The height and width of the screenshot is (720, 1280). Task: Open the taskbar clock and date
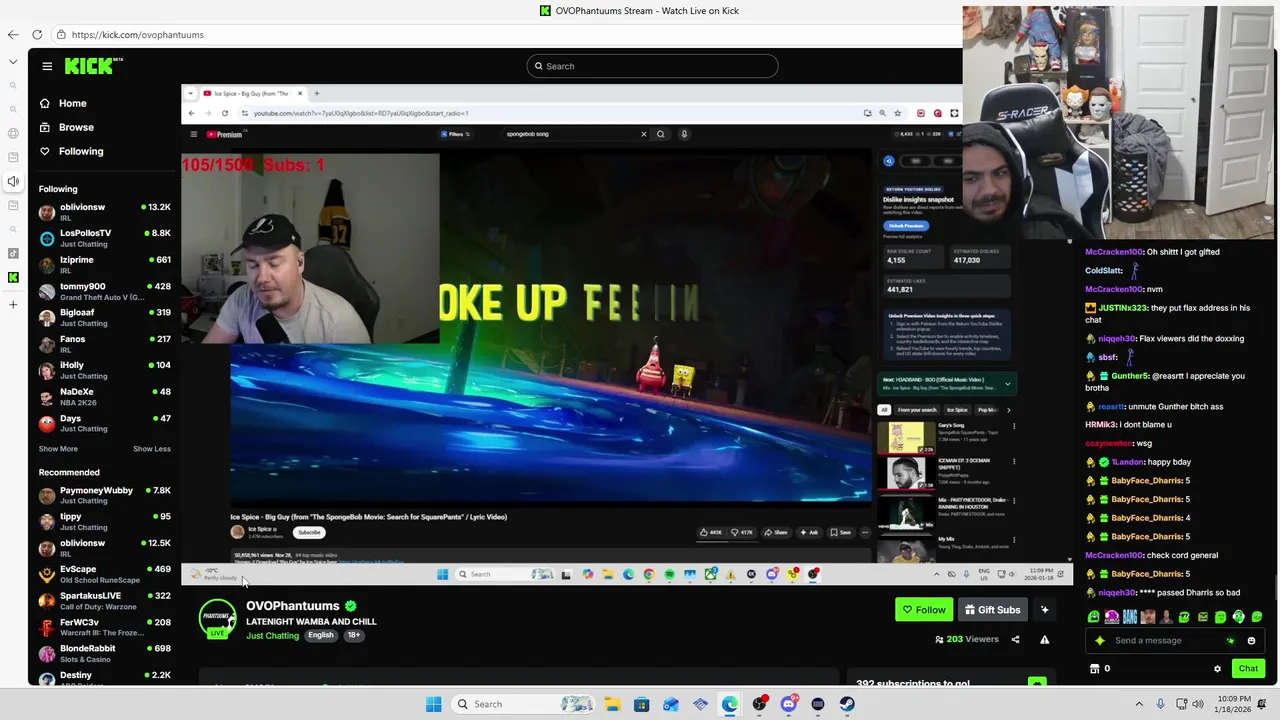[1233, 704]
